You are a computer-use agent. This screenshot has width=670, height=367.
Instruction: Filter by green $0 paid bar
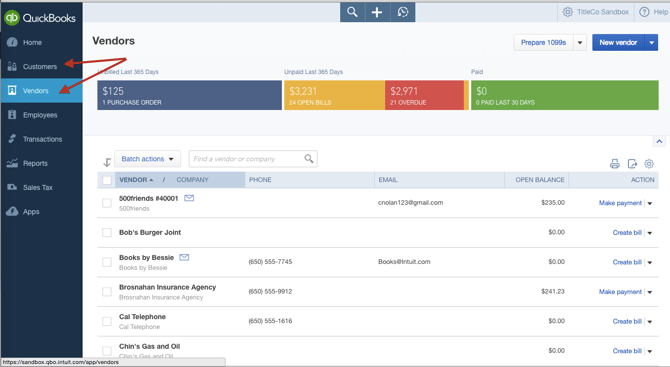click(564, 95)
